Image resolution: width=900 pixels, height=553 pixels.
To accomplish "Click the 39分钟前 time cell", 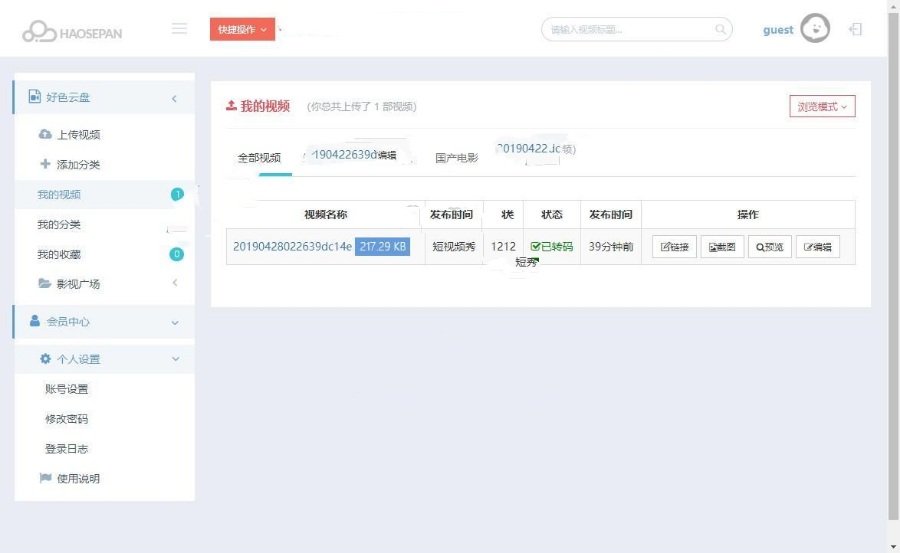I will (x=611, y=246).
